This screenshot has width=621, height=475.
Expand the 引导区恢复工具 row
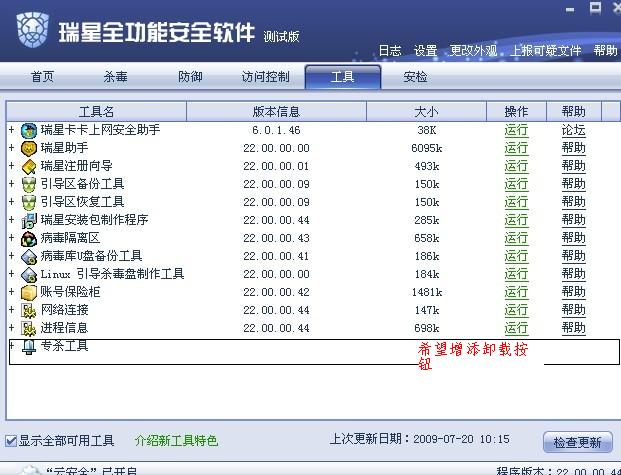[x=12, y=202]
